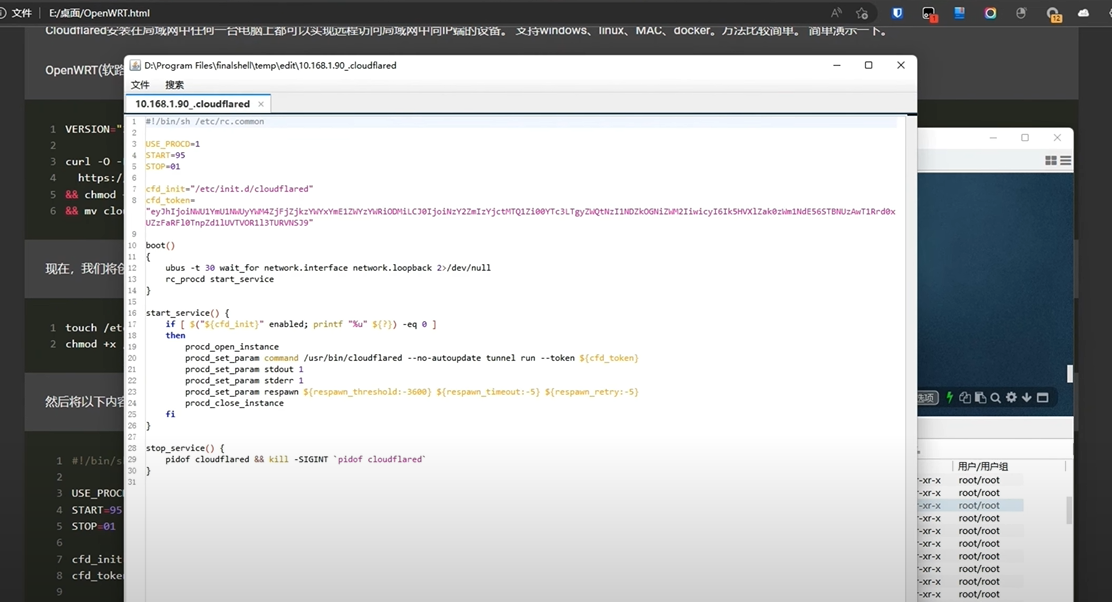
Task: Maximize the FinalShell window behind
Action: point(1025,138)
